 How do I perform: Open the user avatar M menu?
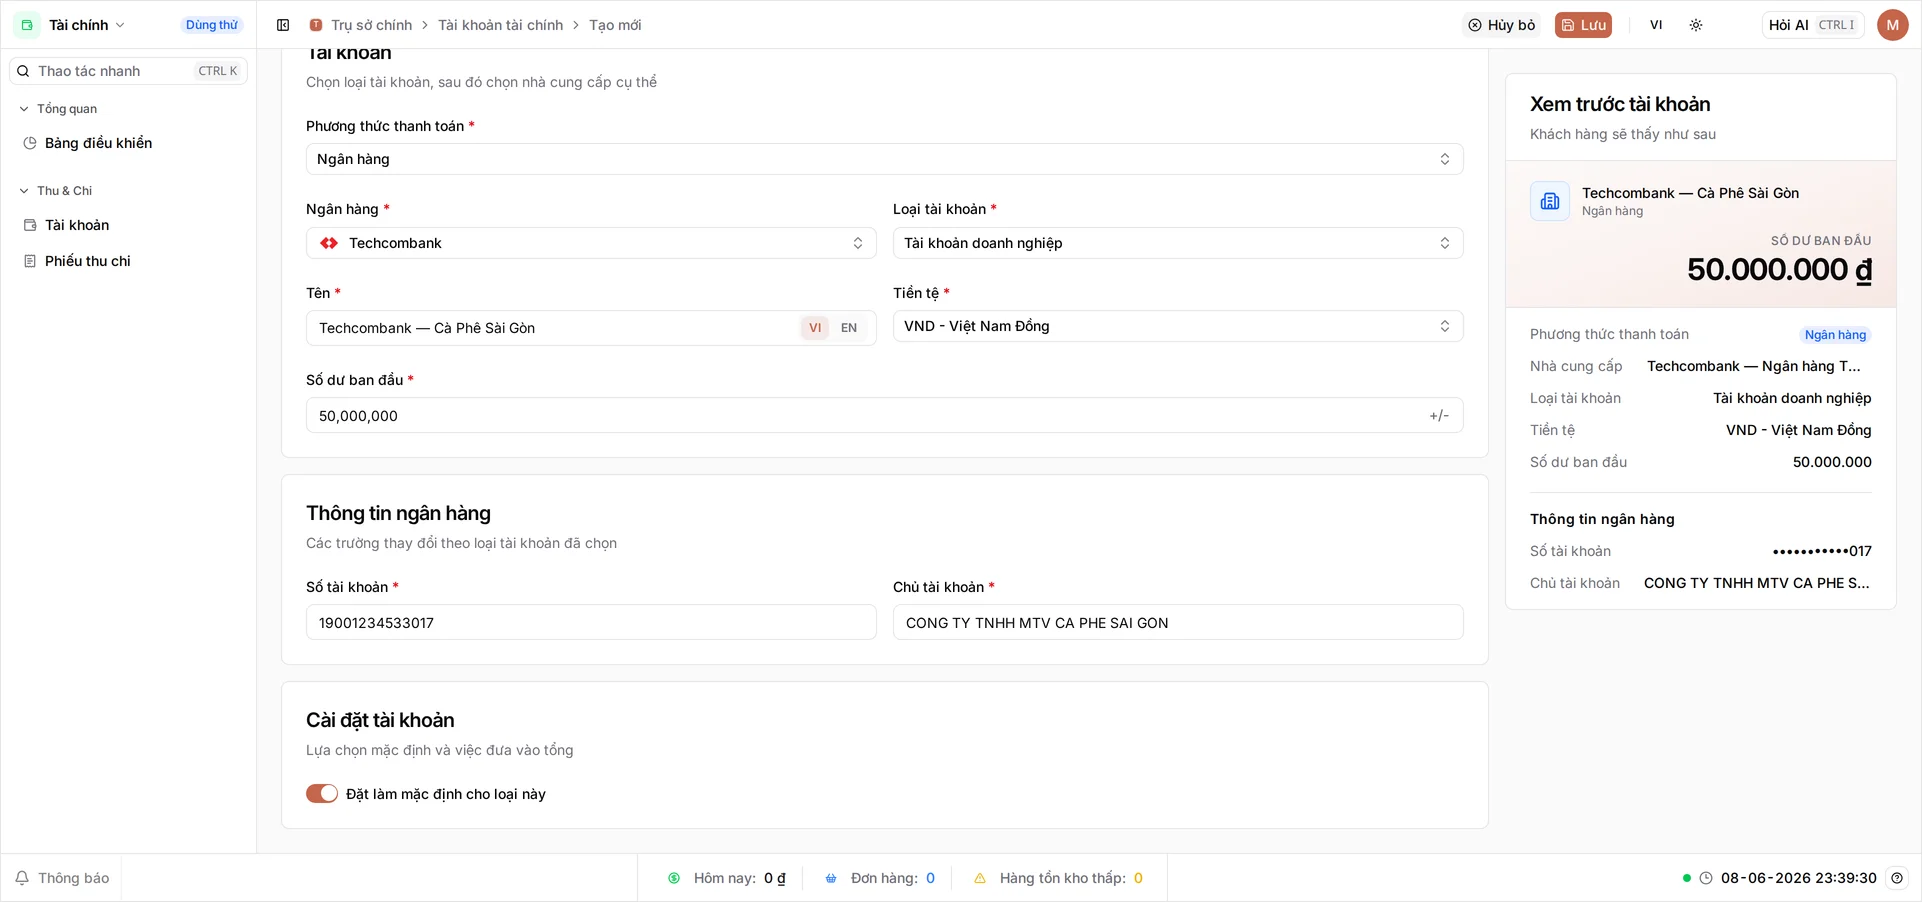click(x=1892, y=25)
